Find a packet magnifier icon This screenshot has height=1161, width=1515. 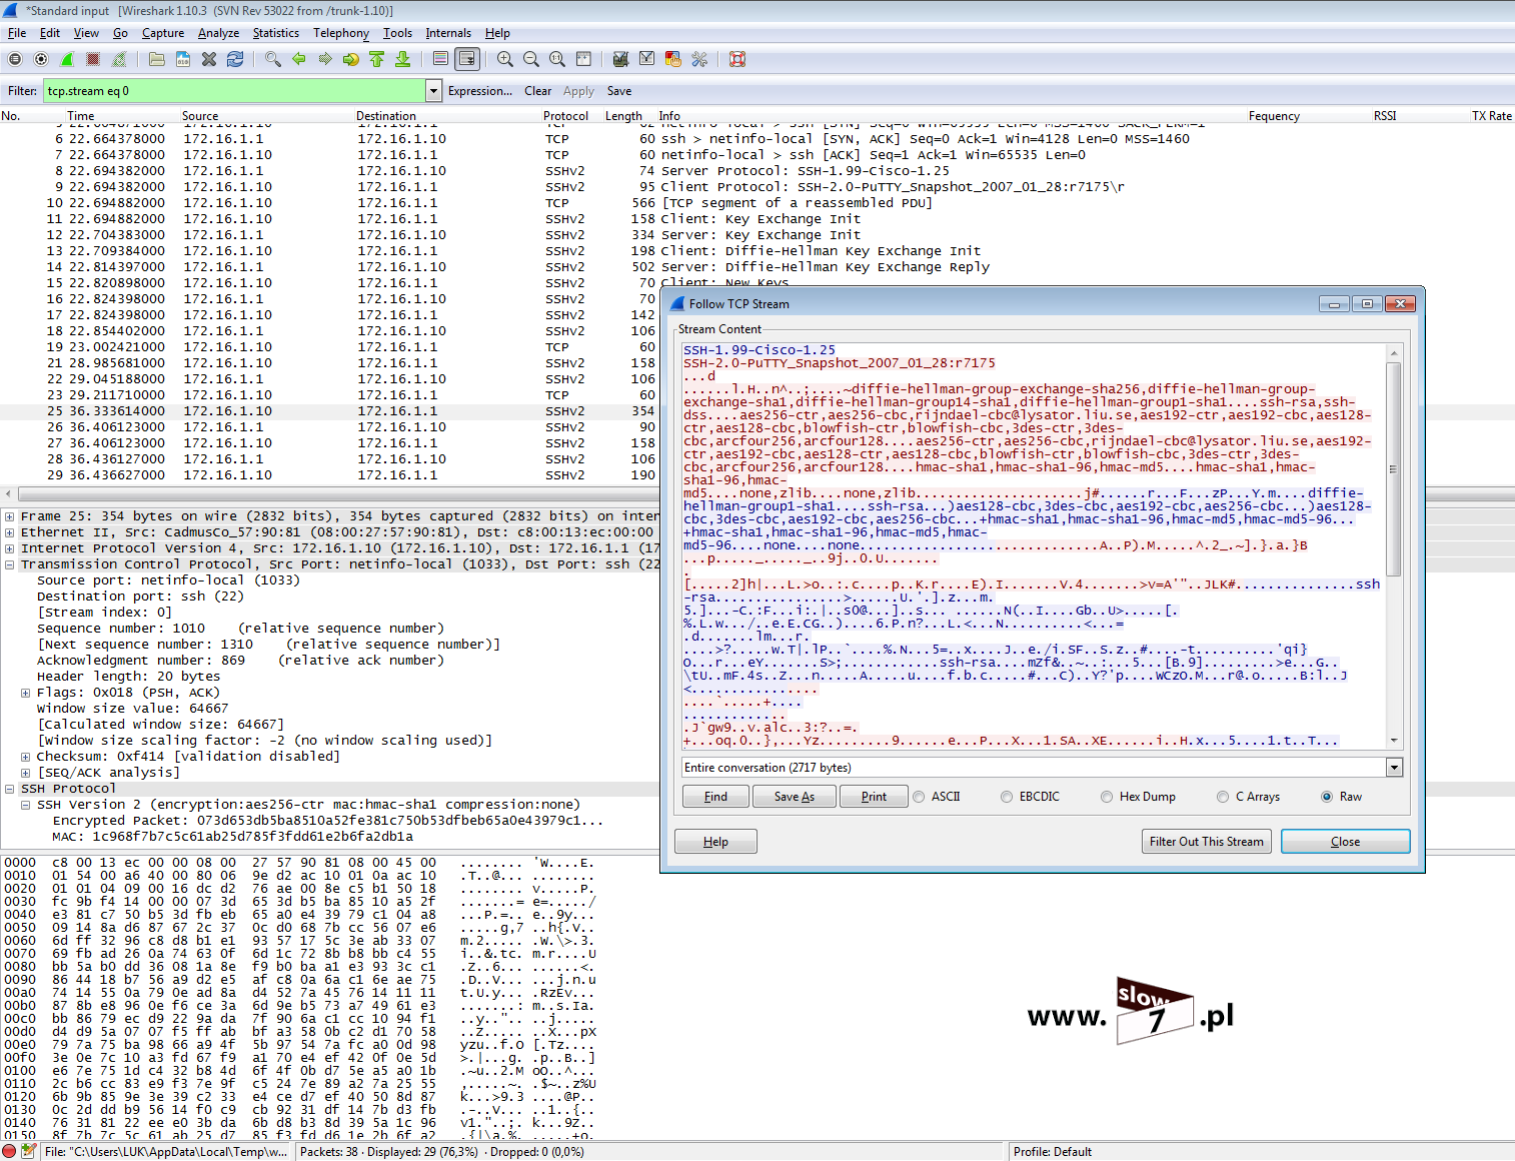(273, 59)
